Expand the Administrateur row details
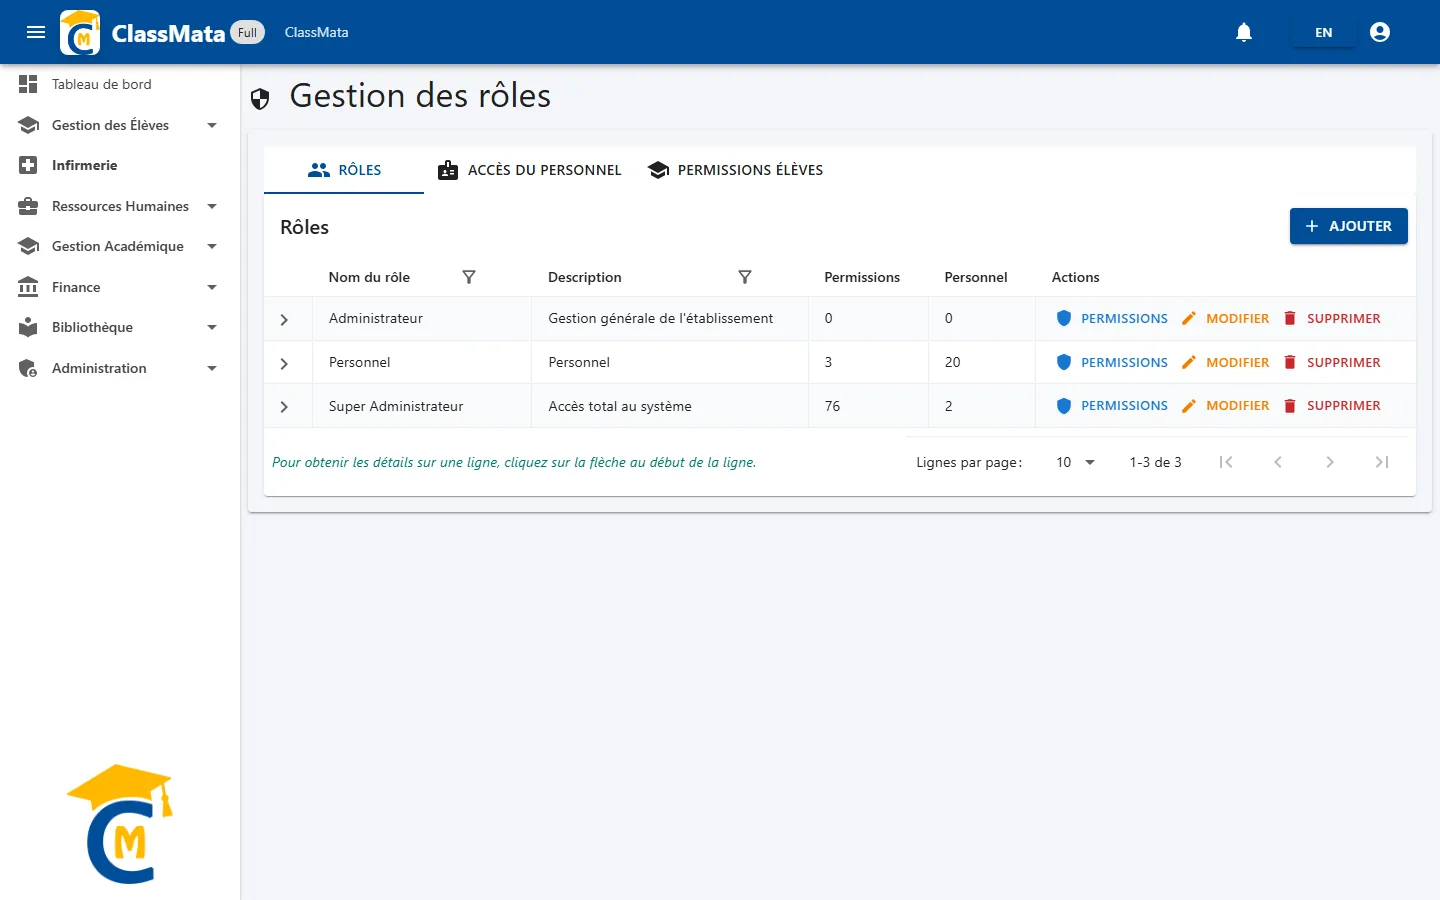Screen dimensions: 1440x900 (x=284, y=320)
